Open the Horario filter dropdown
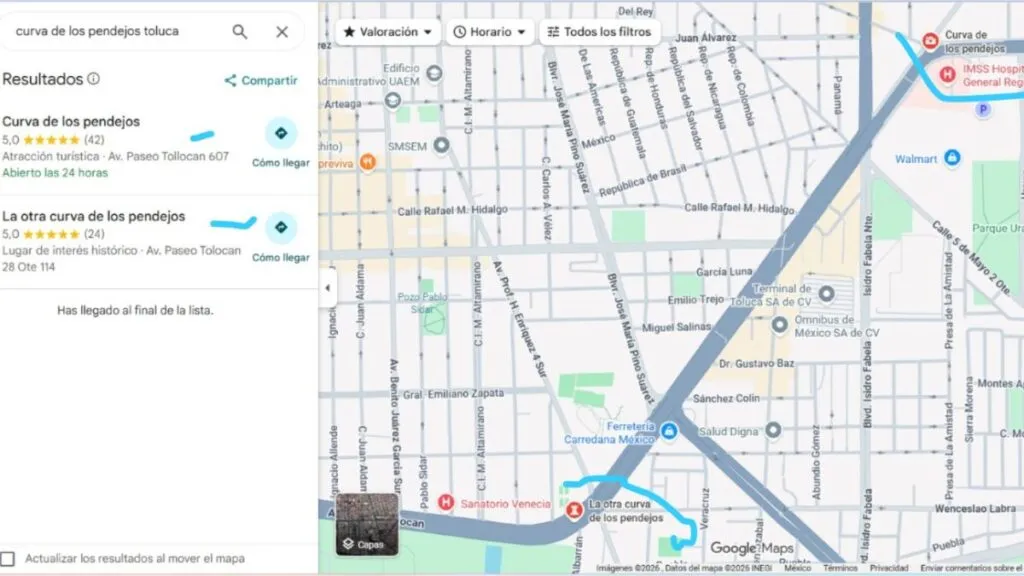Image resolution: width=1024 pixels, height=576 pixels. pyautogui.click(x=489, y=31)
